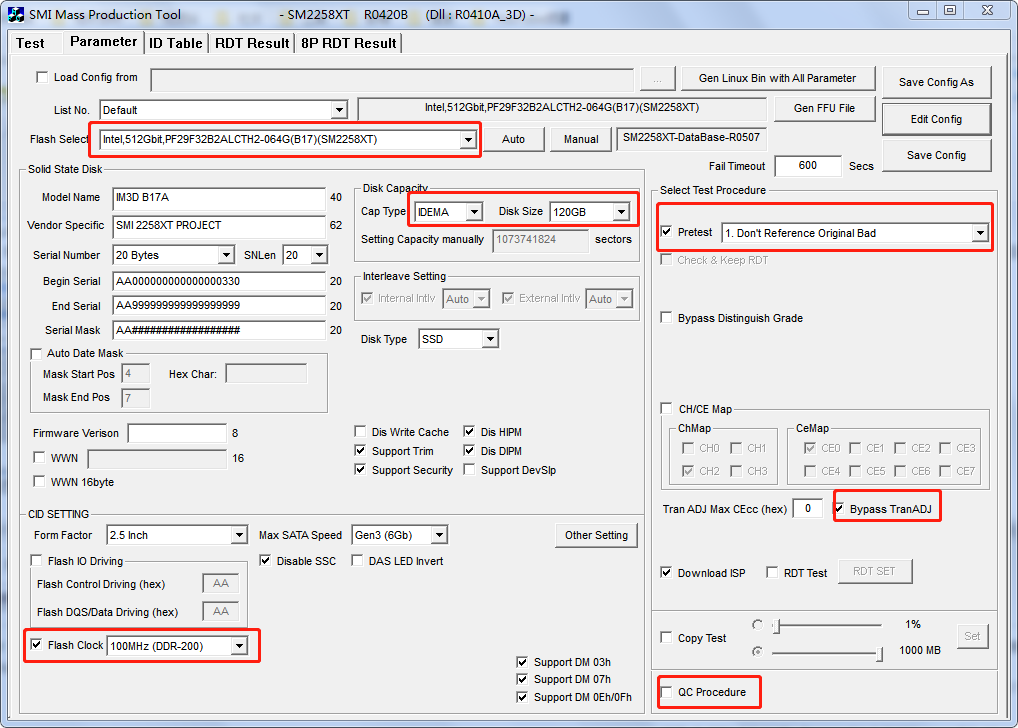
Task: Open the Pretest mode dropdown
Action: [x=980, y=233]
